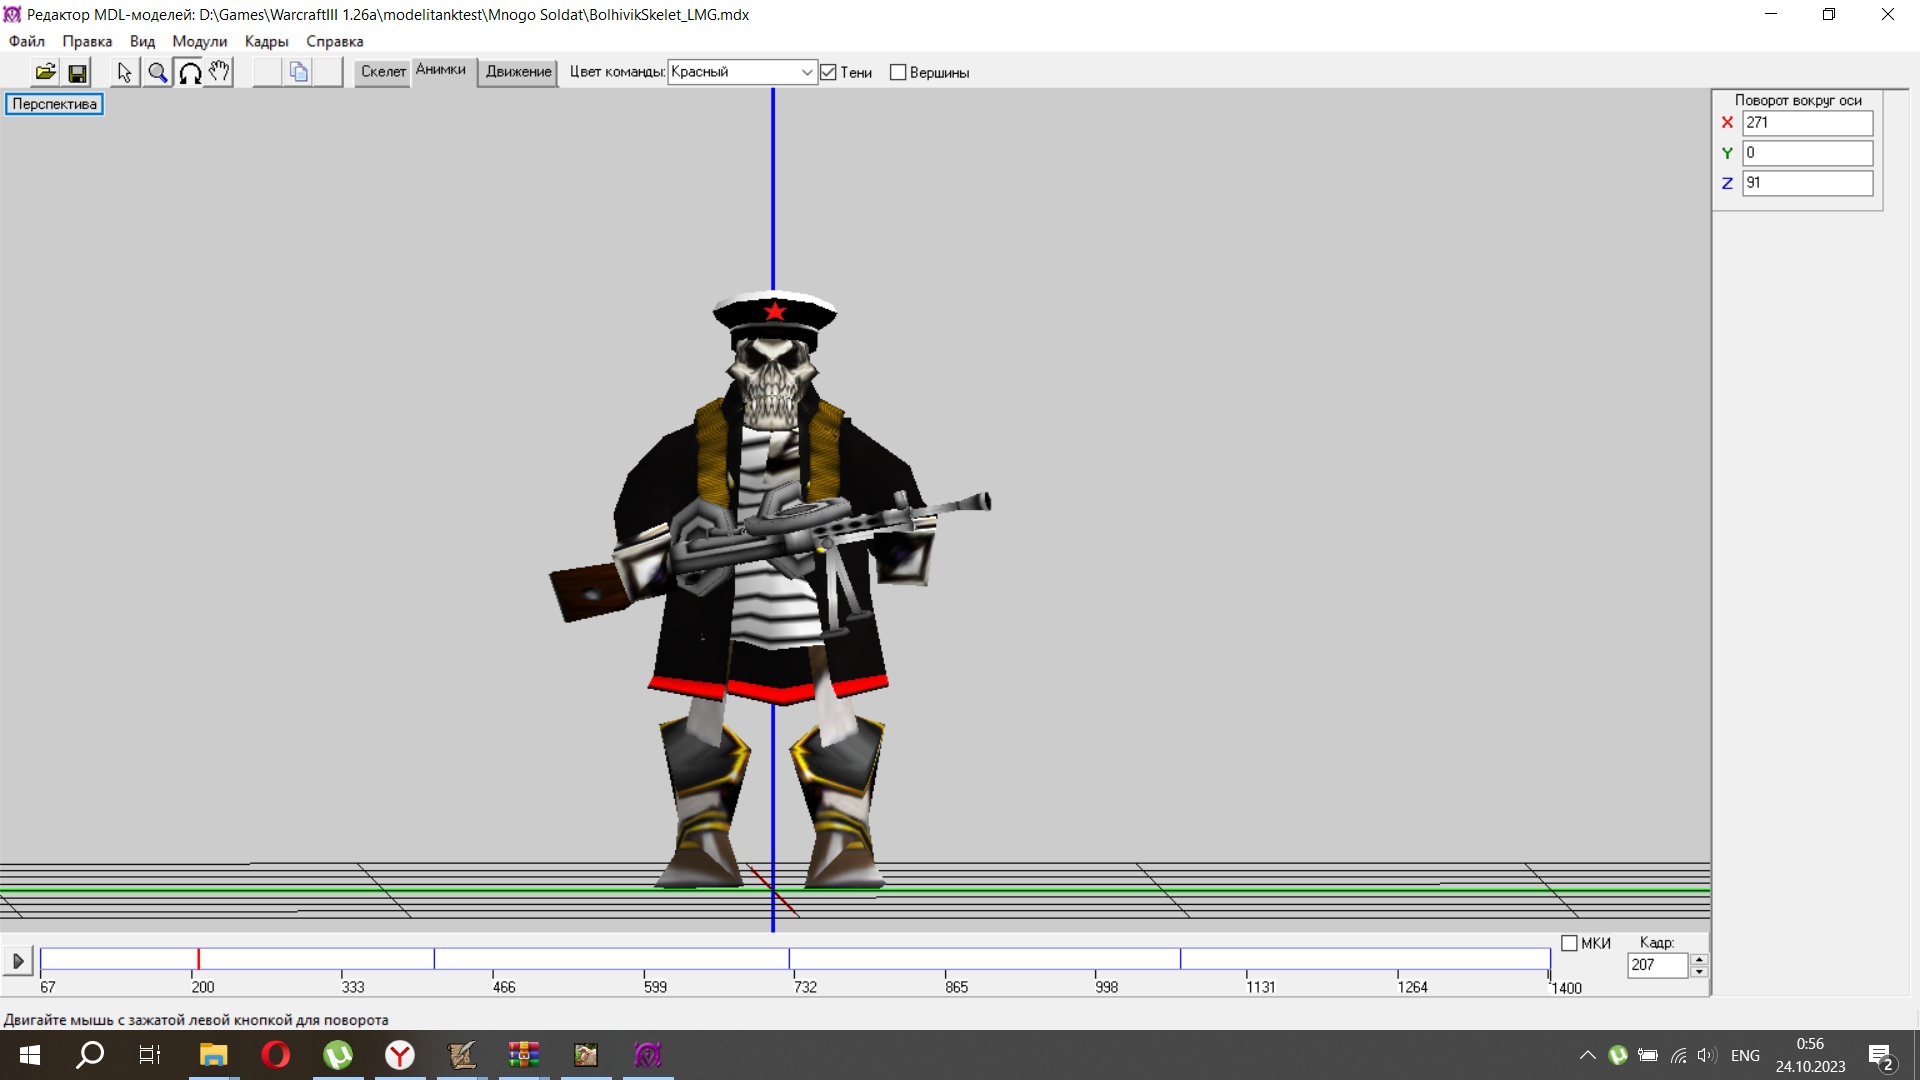Open the Модули menu
Screen dimensions: 1920x1080
click(199, 41)
